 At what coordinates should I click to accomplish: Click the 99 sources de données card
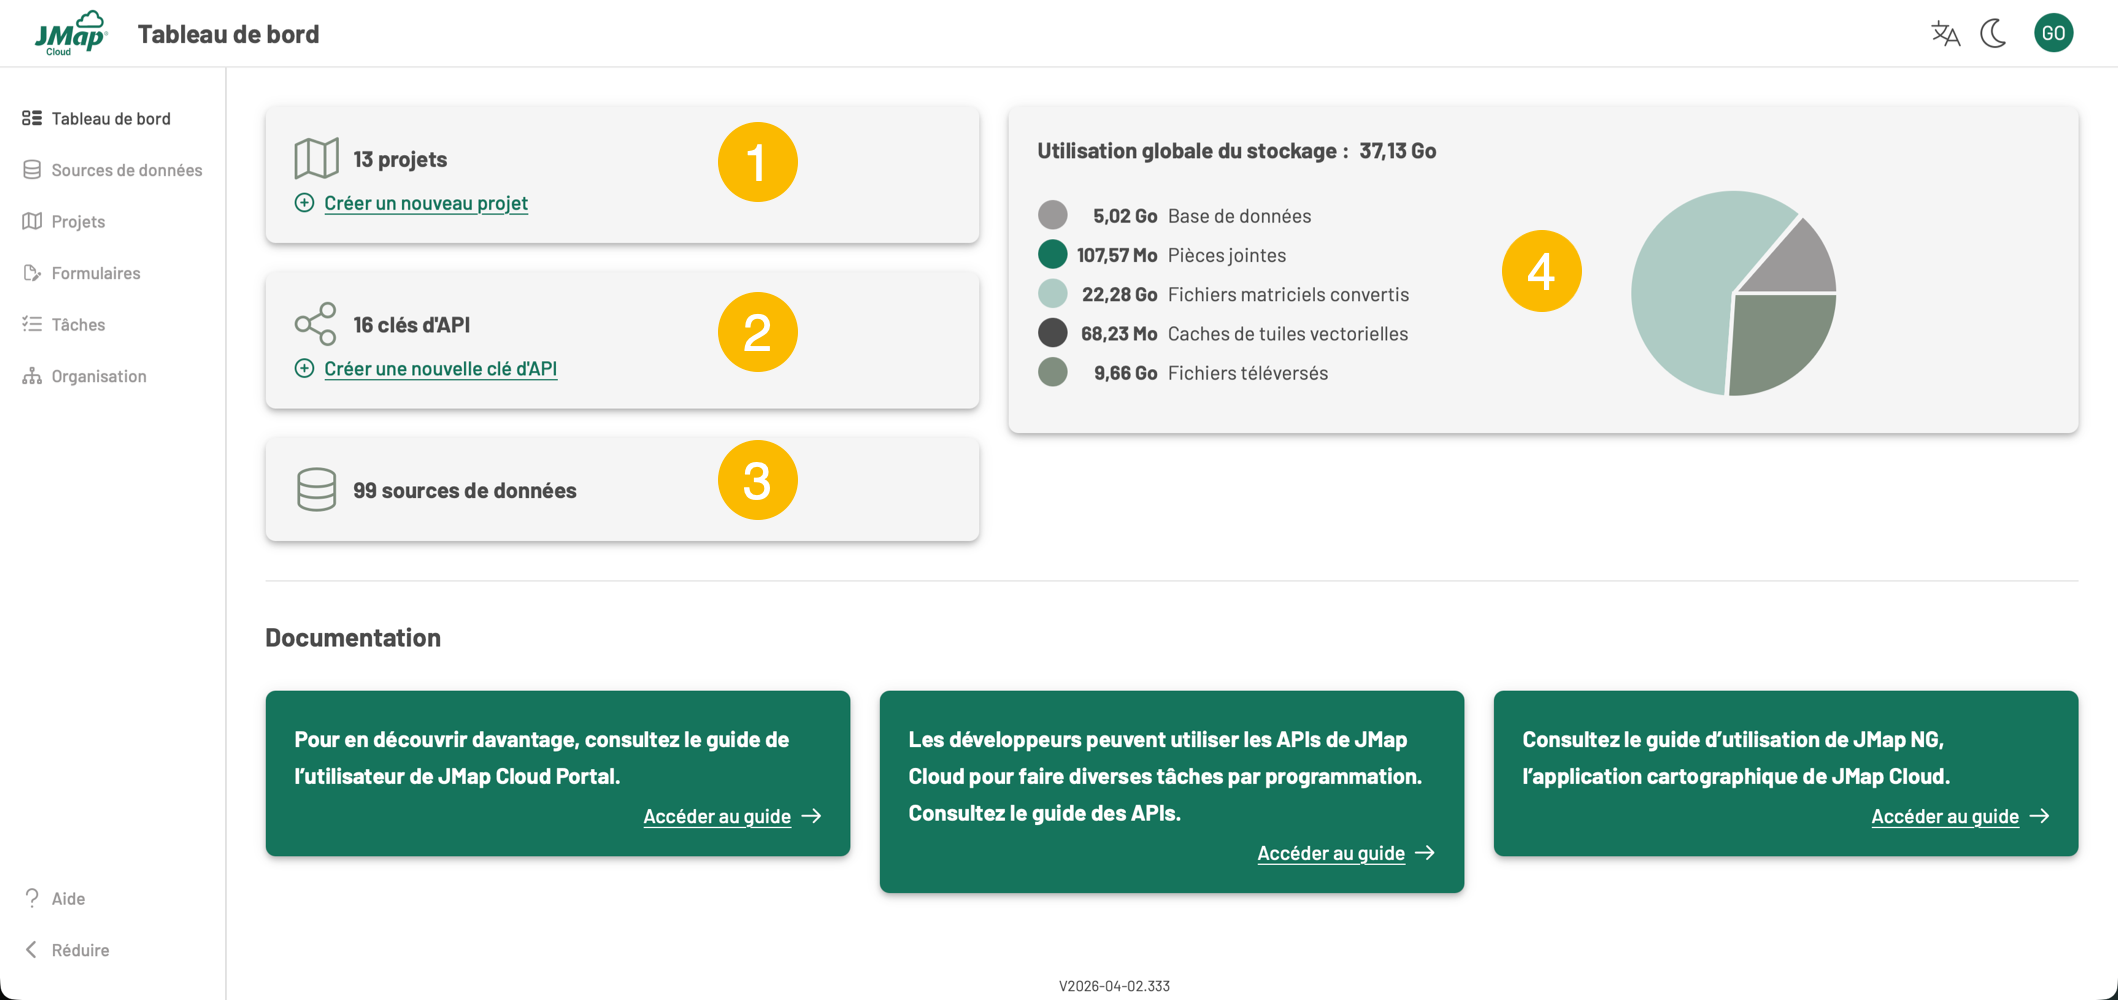click(621, 490)
